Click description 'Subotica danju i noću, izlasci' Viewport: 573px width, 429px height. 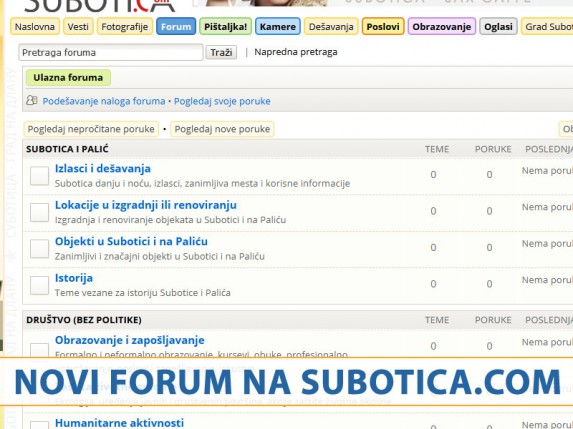coord(202,183)
